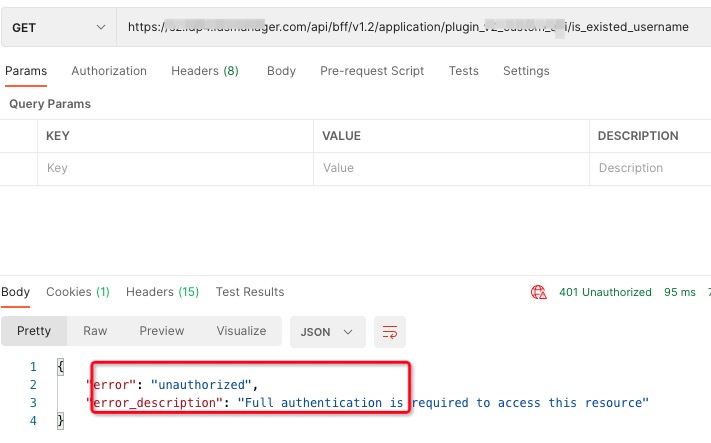Click the request URL field

tap(410, 28)
